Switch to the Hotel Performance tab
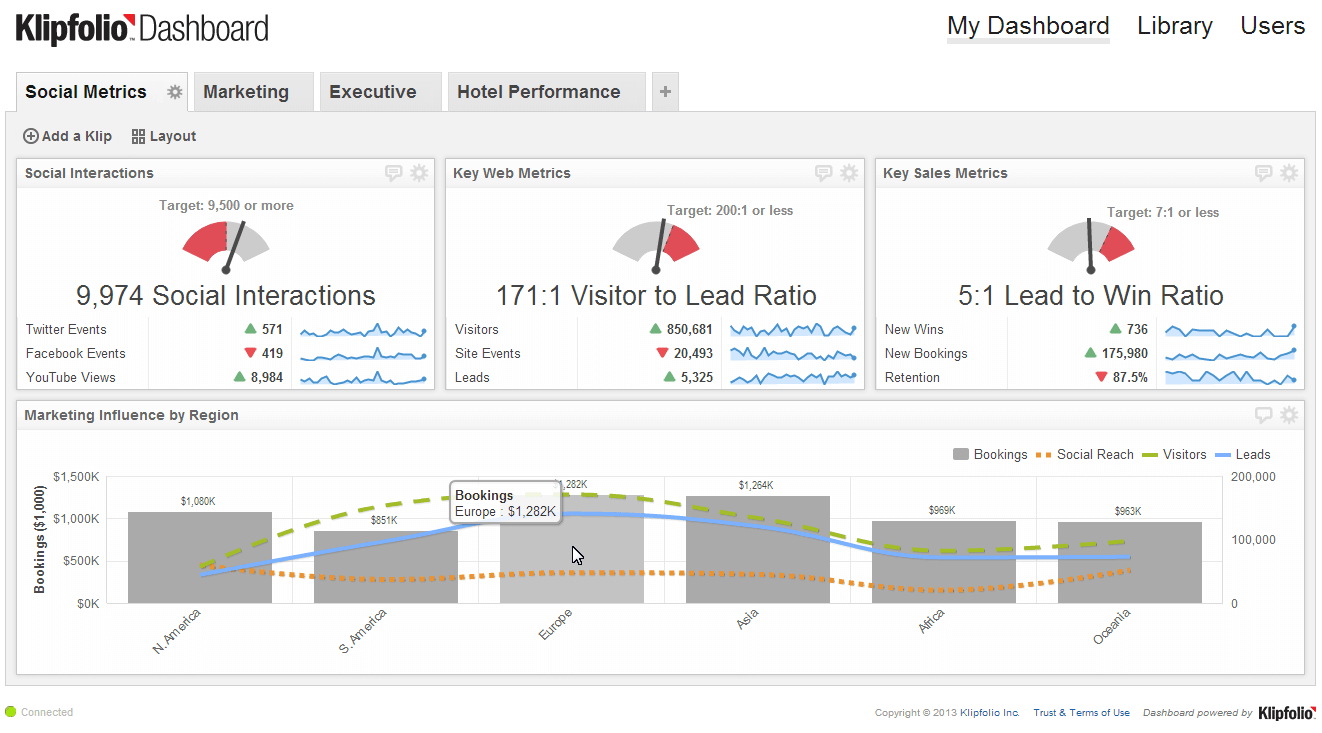 point(538,91)
